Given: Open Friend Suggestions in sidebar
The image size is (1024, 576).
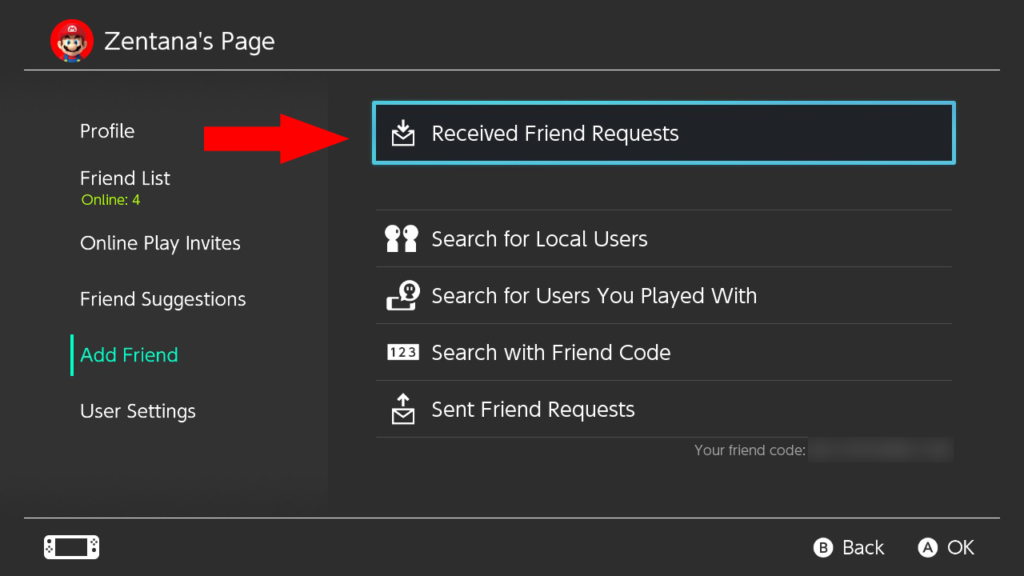Looking at the screenshot, I should (x=163, y=299).
